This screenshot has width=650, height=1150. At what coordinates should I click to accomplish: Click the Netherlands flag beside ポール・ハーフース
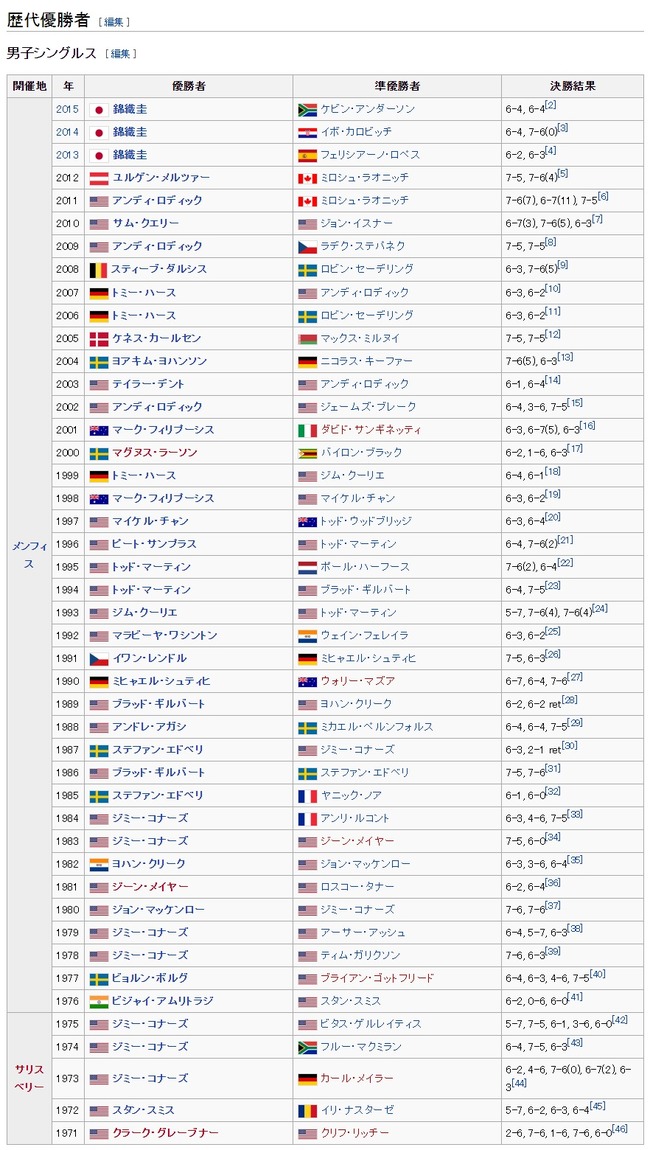(x=307, y=567)
